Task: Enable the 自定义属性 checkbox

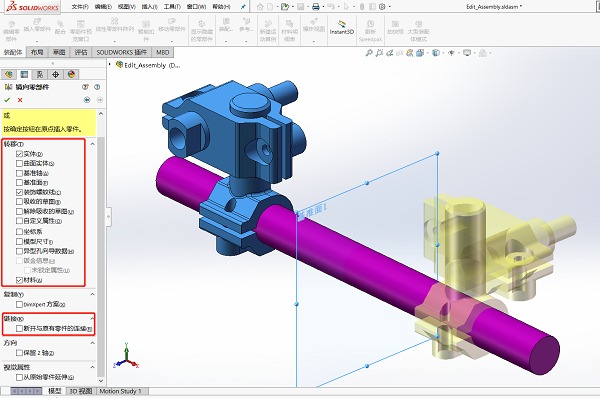Action: coord(20,221)
